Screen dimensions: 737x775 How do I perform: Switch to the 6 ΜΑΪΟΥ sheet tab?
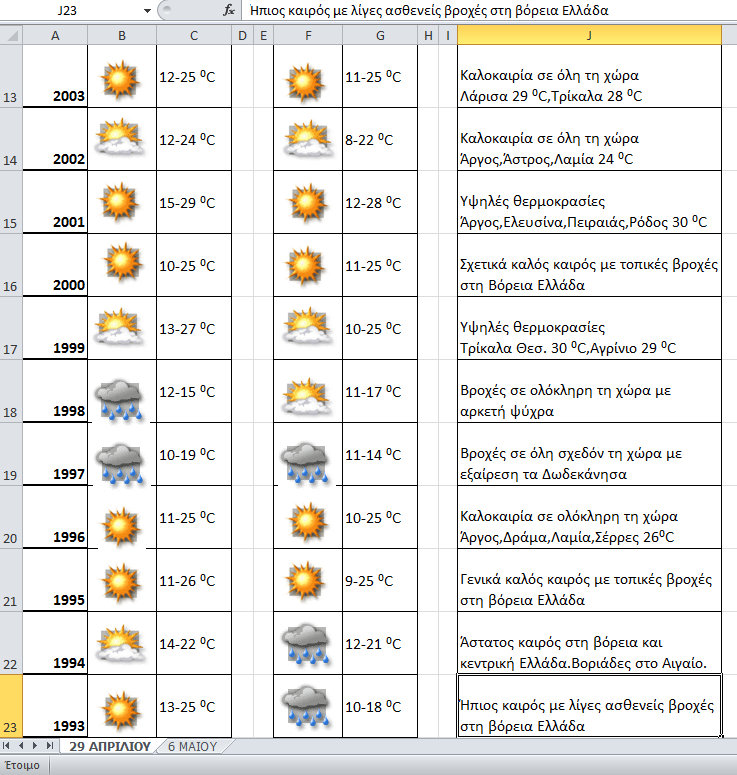point(190,746)
